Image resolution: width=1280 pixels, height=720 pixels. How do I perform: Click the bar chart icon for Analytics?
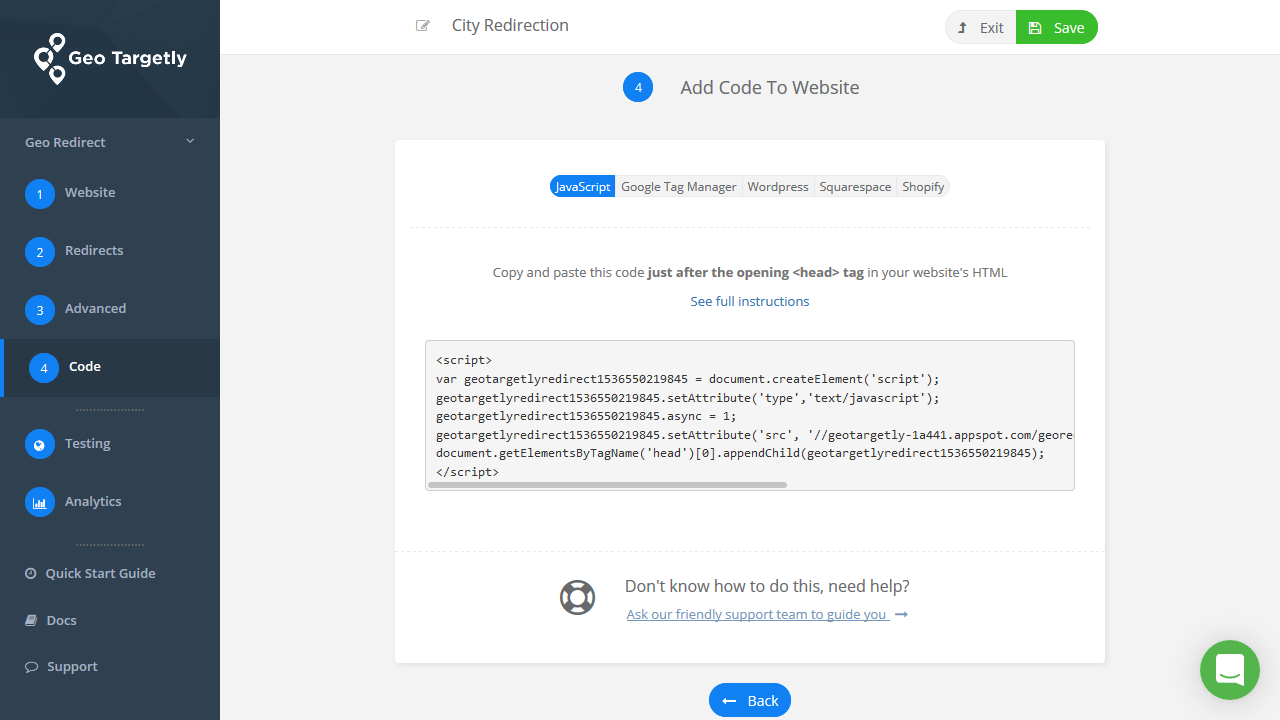coord(40,503)
